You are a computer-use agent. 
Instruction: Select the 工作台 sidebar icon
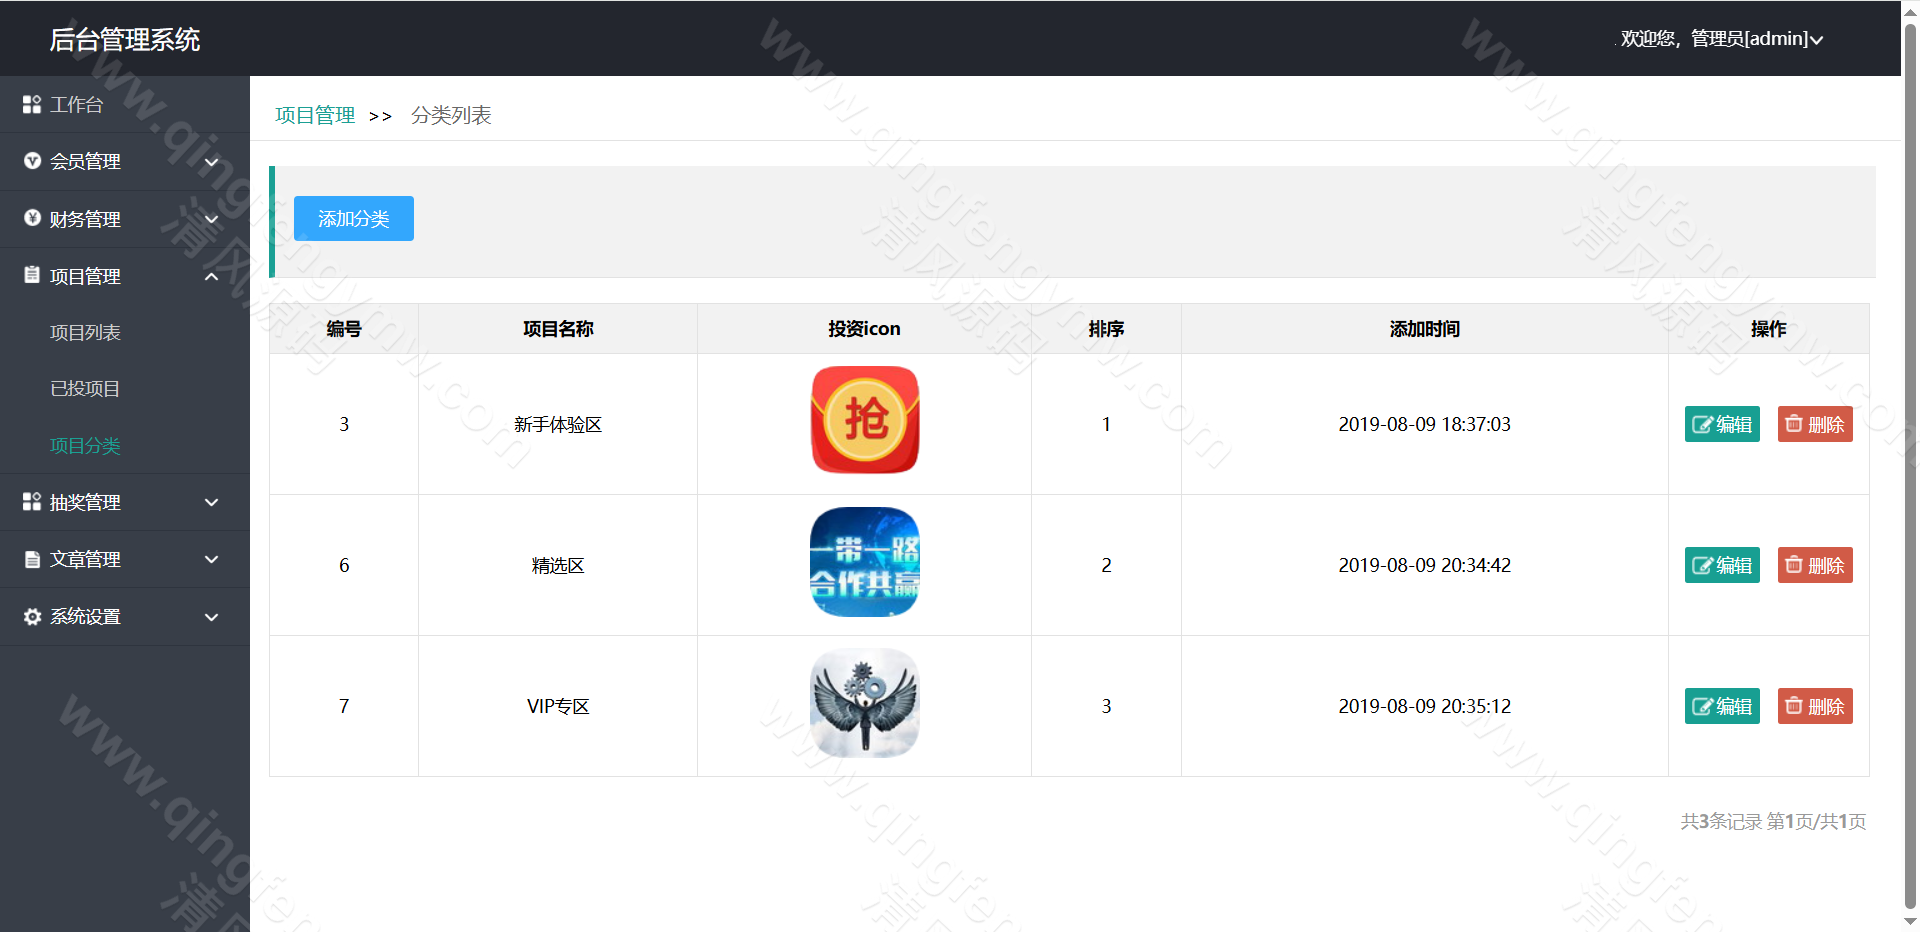click(30, 104)
